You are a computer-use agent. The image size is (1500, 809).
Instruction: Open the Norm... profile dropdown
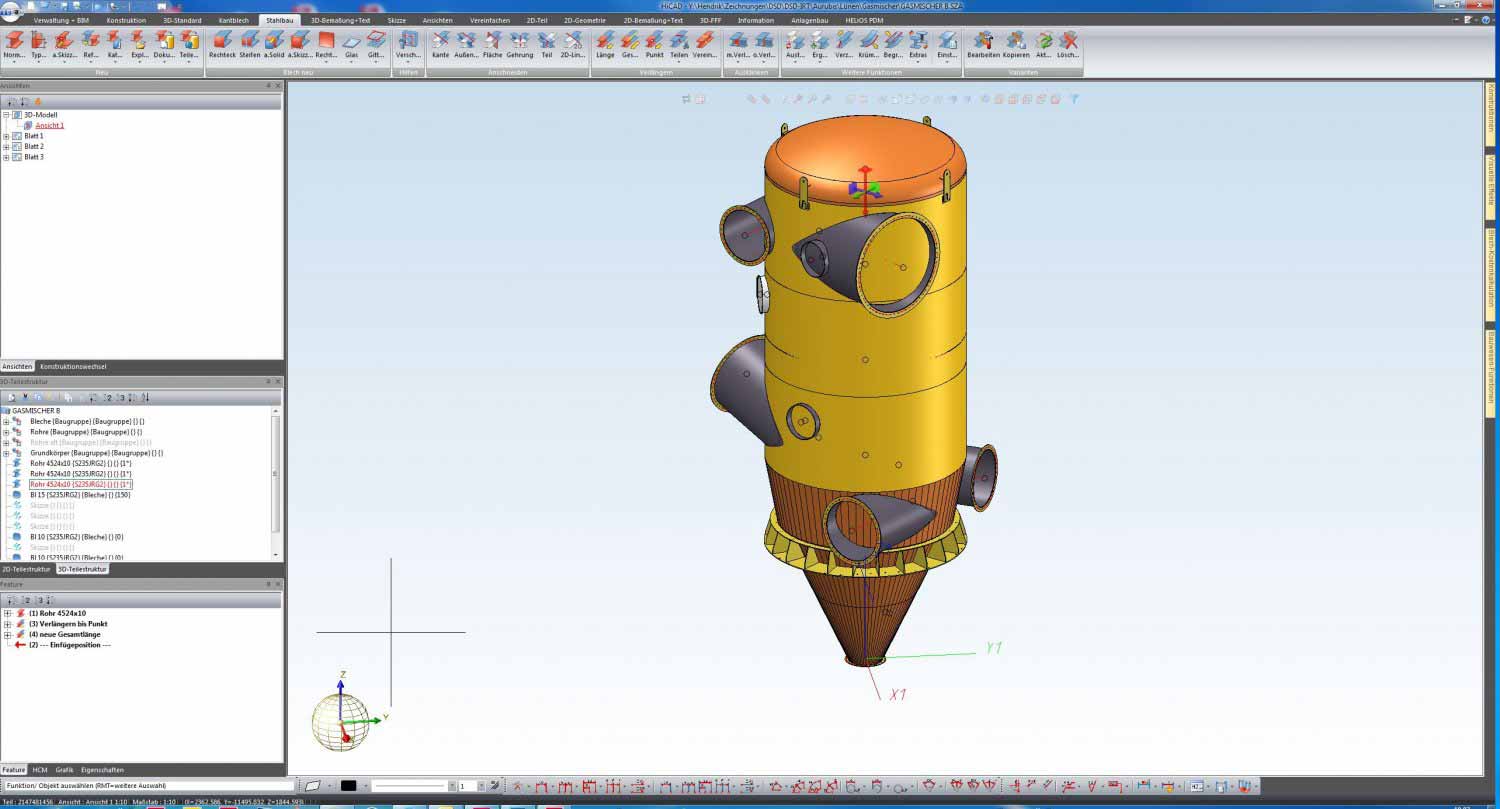tap(14, 45)
